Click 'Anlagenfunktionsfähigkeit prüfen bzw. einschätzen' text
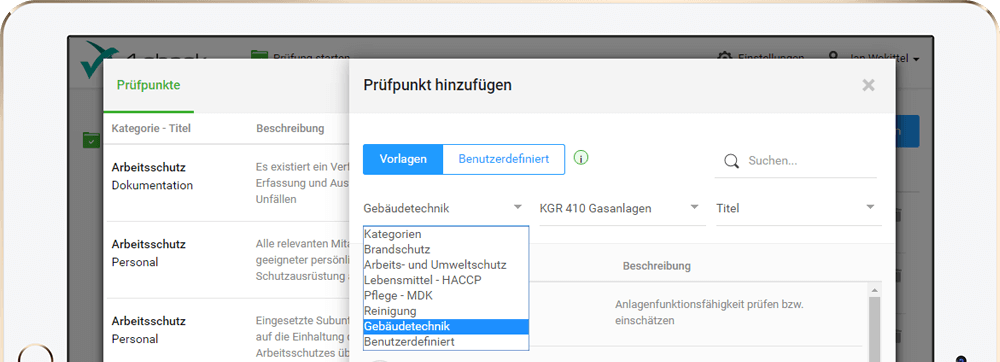This screenshot has height=362, width=1000. click(x=709, y=313)
